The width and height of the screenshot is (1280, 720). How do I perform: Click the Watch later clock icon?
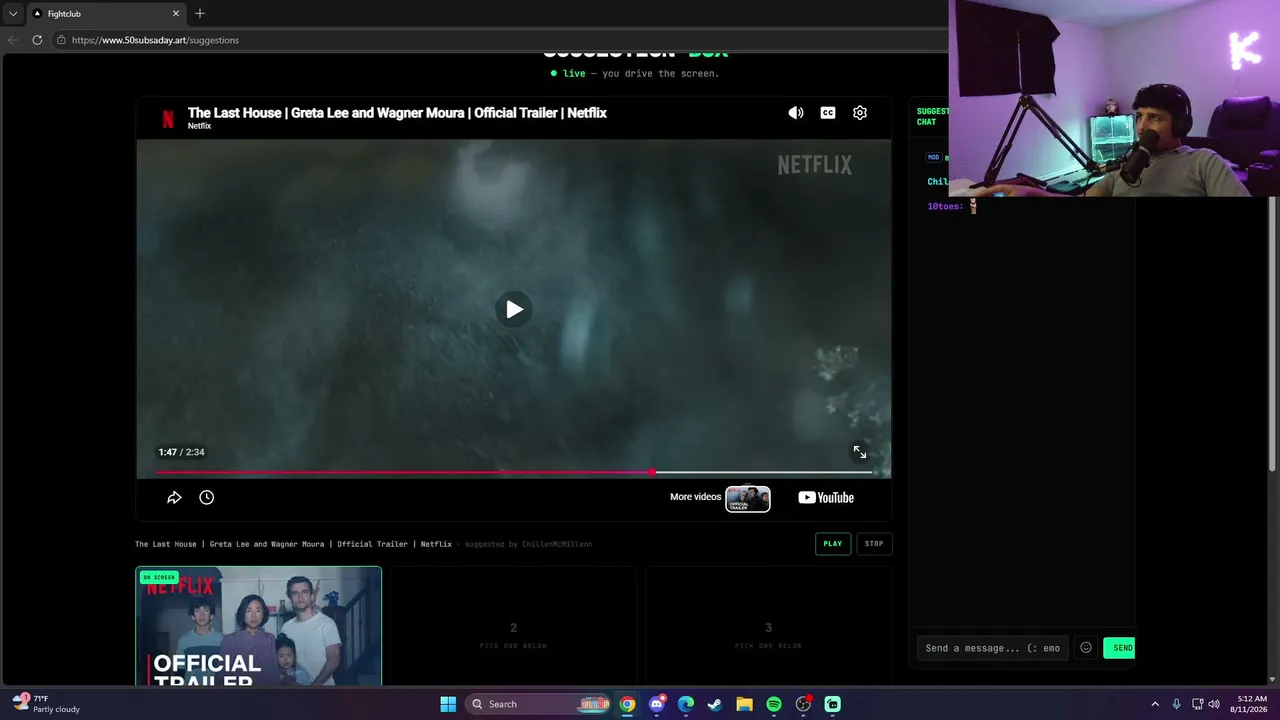pyautogui.click(x=207, y=497)
